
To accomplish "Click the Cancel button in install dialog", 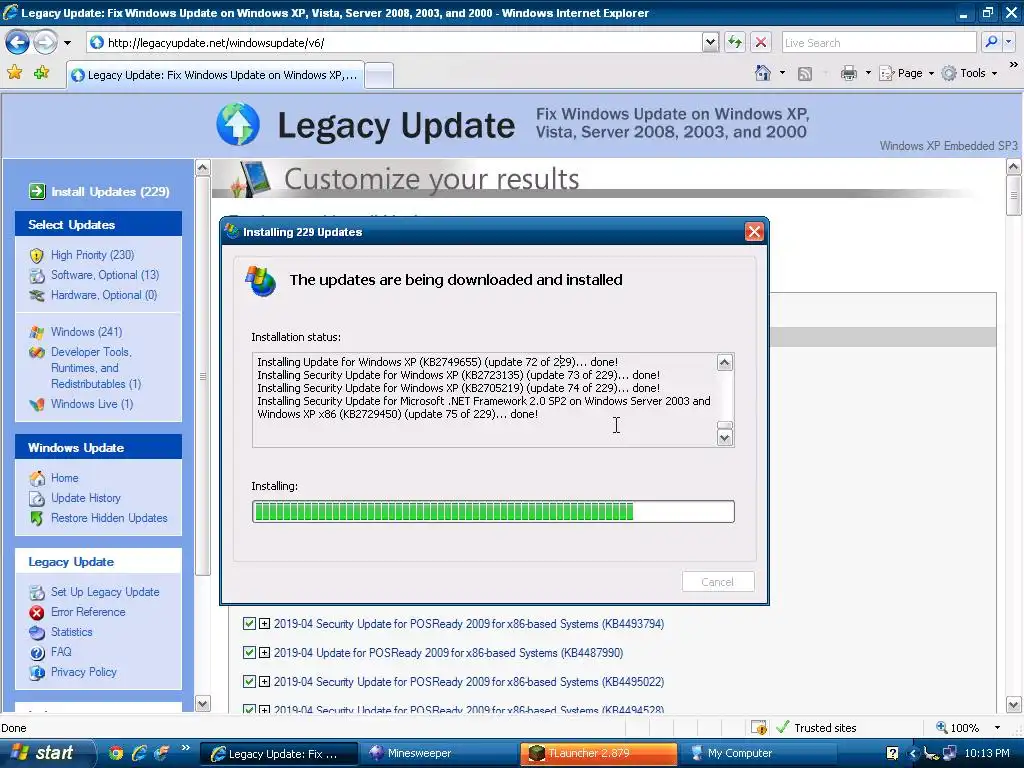I will click(x=718, y=582).
